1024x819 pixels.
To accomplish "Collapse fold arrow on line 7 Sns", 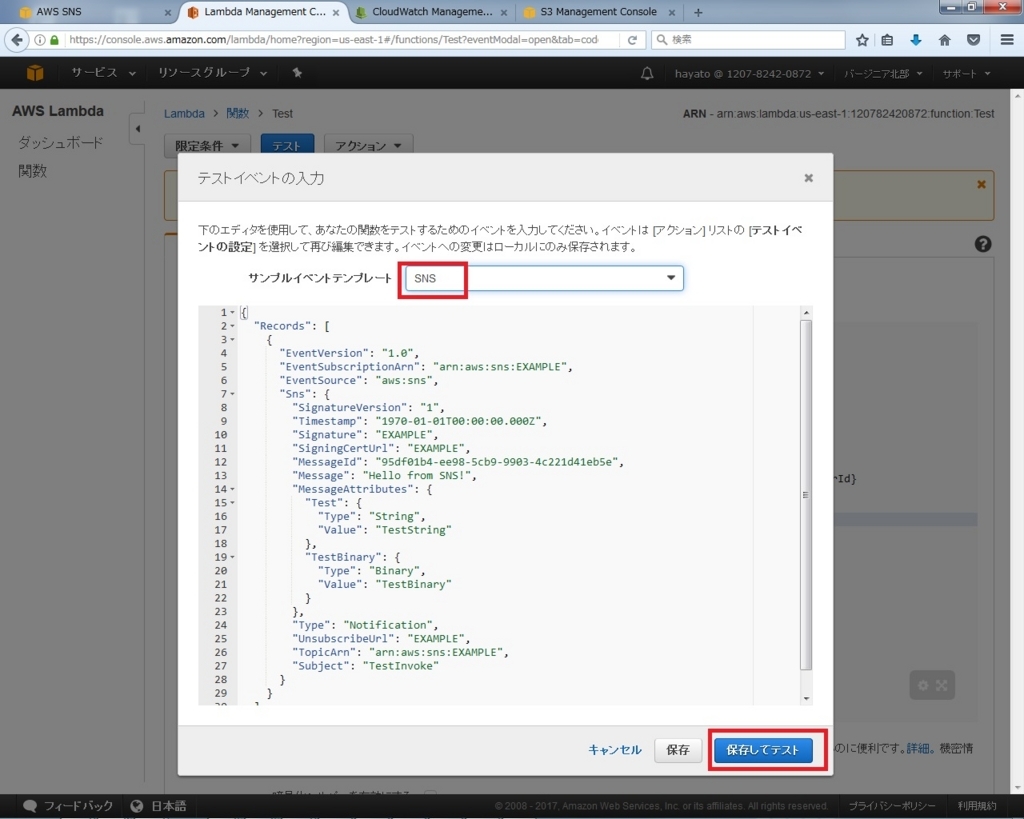I will 232,394.
